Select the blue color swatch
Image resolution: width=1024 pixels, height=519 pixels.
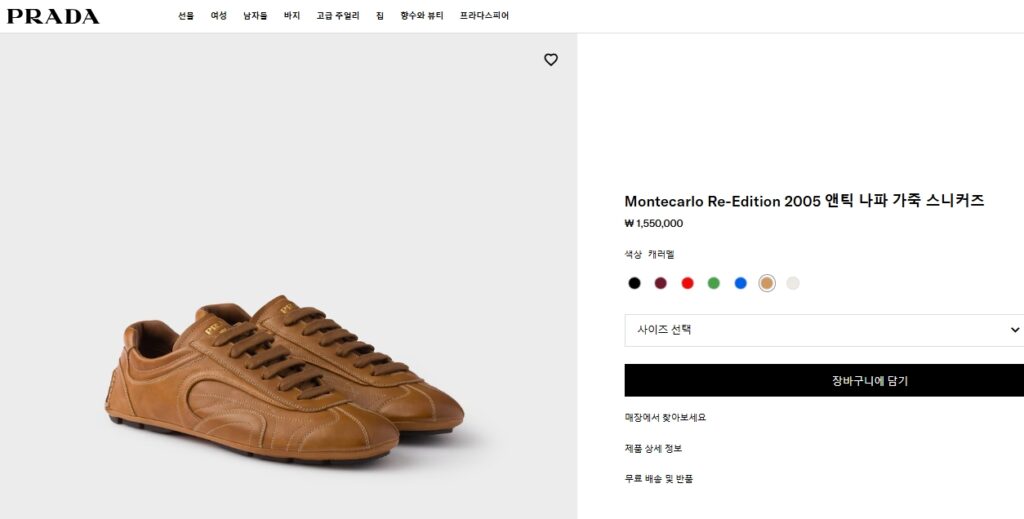[x=740, y=283]
